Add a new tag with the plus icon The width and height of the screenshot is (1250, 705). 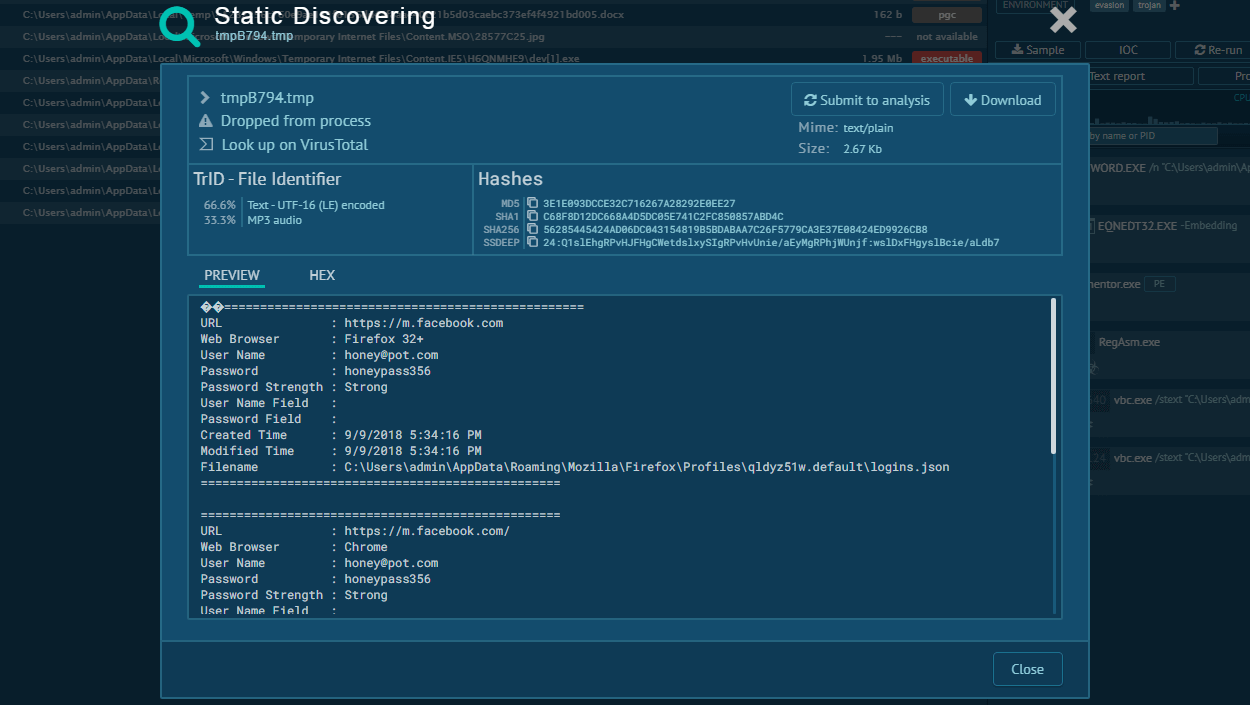click(x=1175, y=6)
